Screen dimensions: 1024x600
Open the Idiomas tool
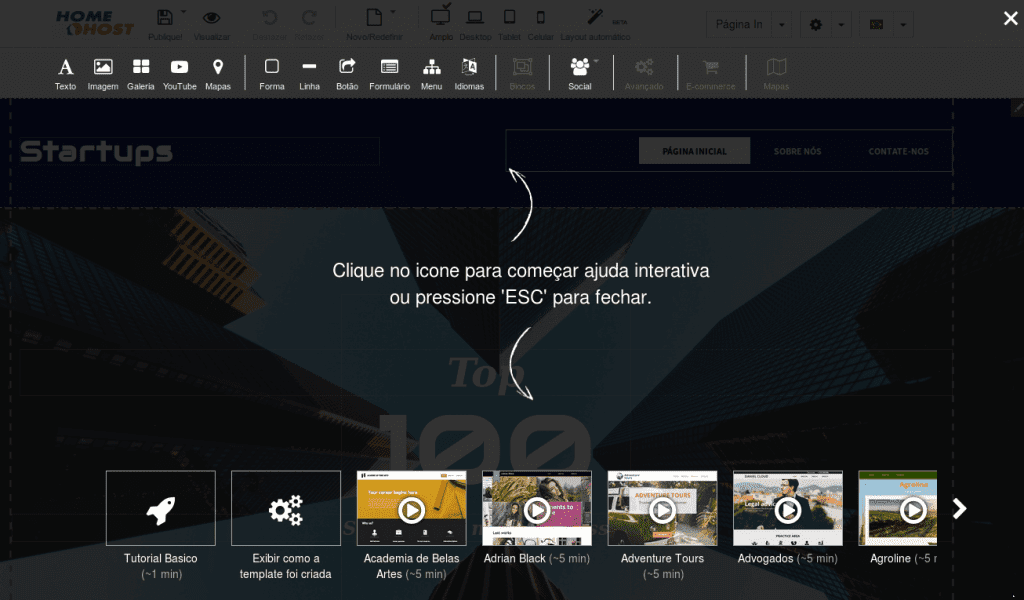click(470, 74)
